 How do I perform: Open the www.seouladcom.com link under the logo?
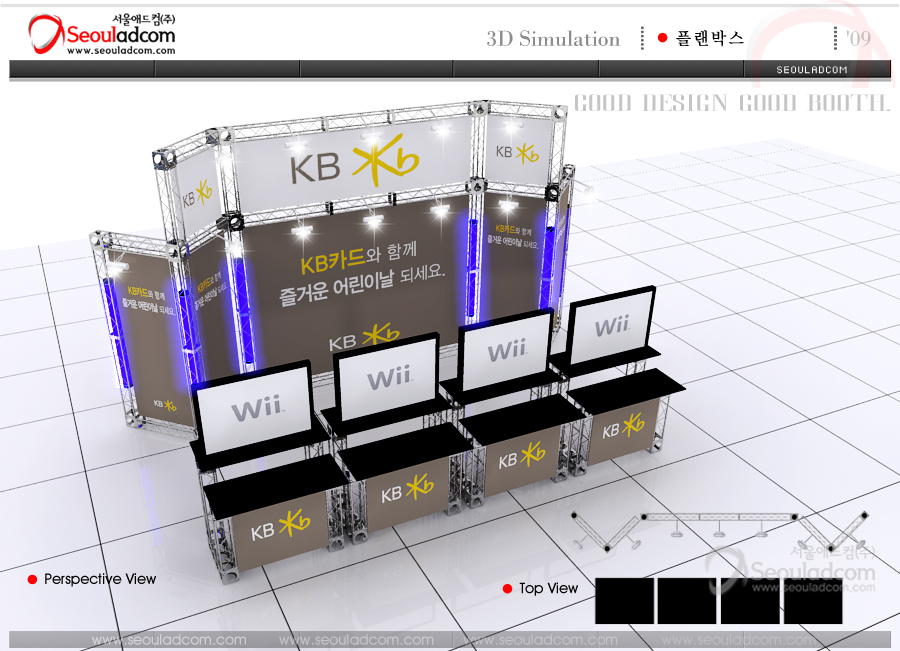[121, 51]
